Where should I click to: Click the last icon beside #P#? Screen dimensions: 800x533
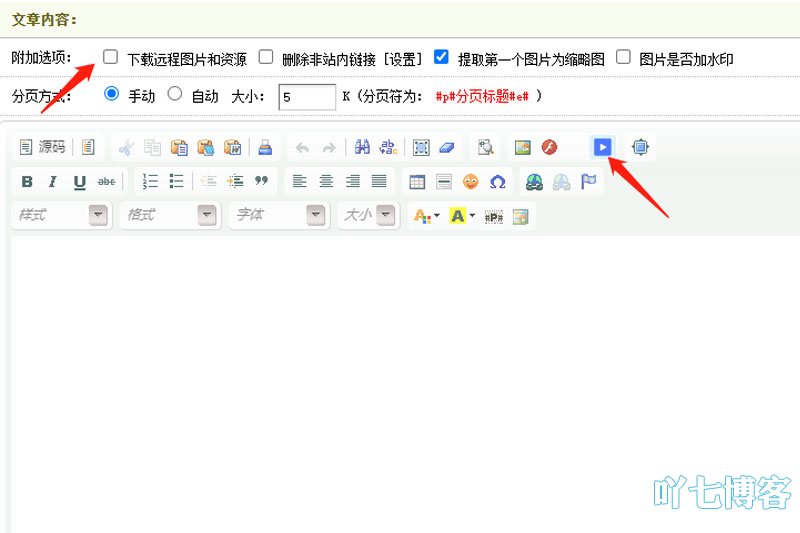point(520,217)
